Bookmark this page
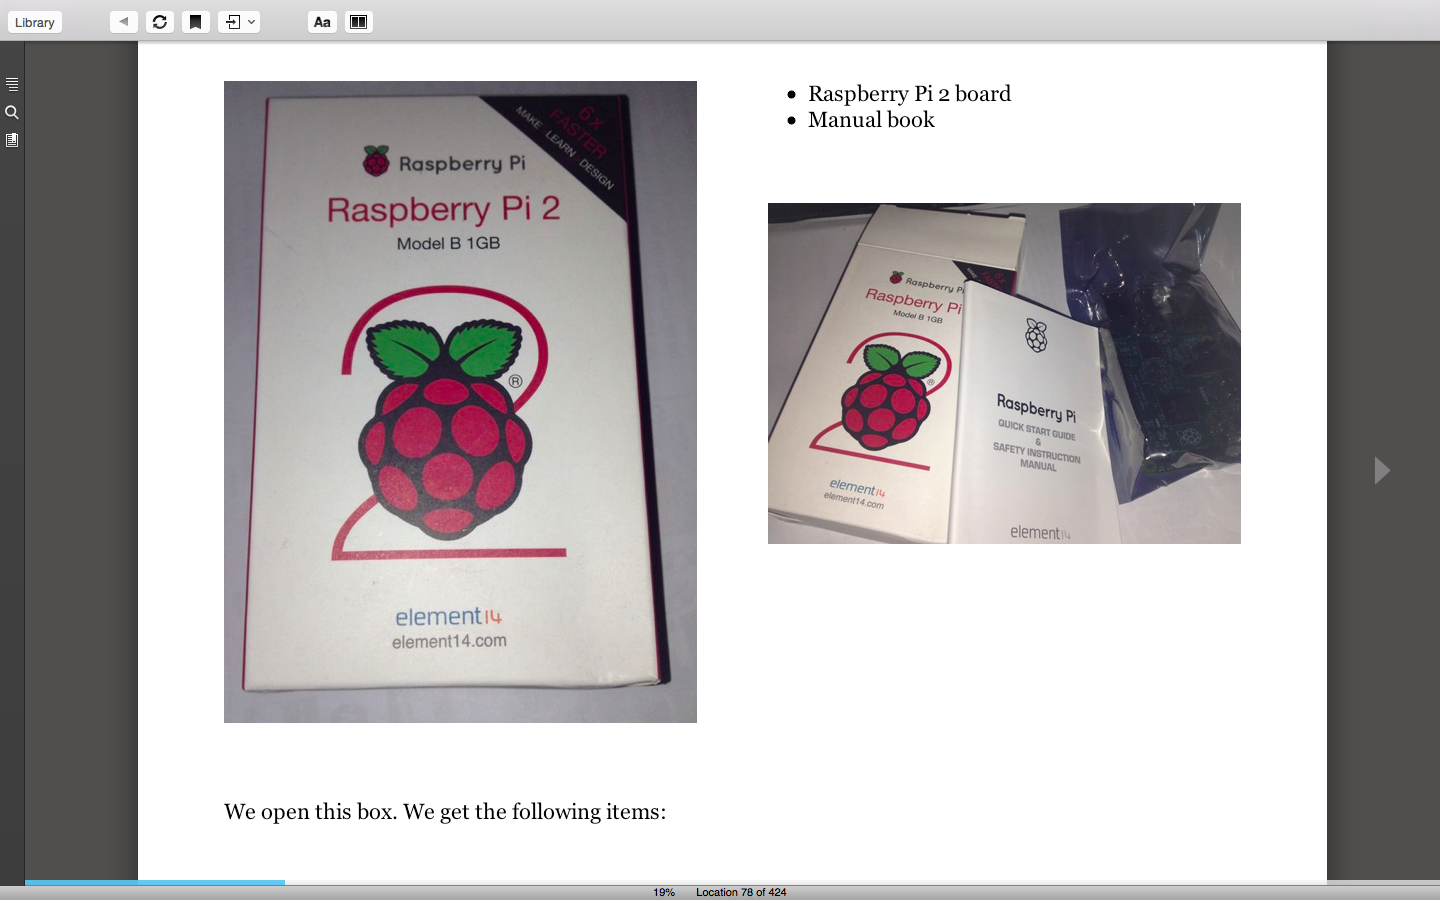The height and width of the screenshot is (900, 1440). [196, 21]
